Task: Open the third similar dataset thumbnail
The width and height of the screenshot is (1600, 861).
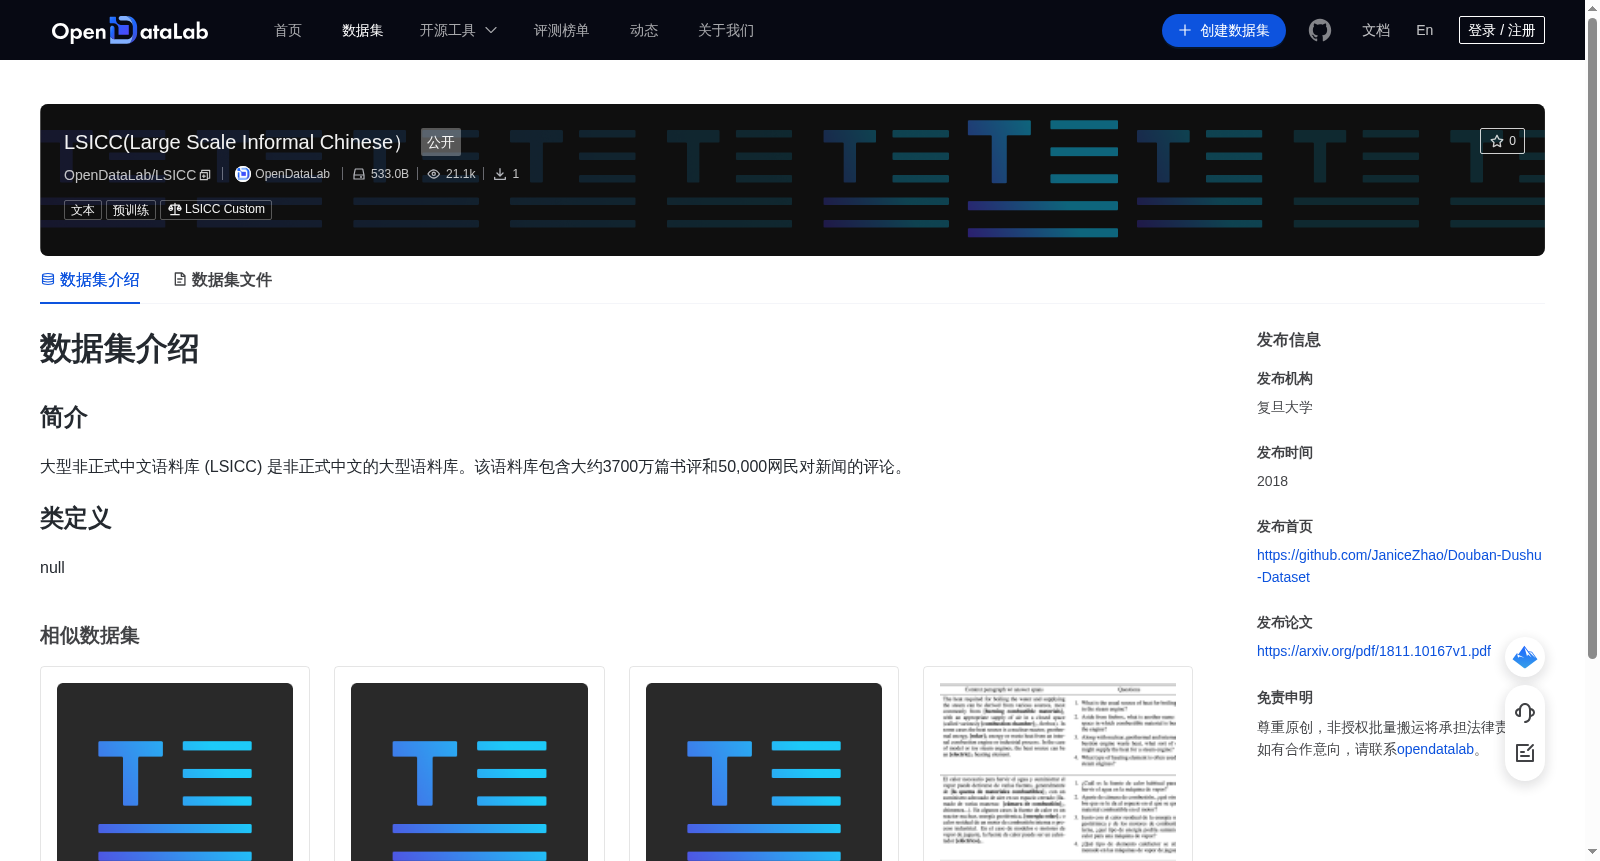Action: pyautogui.click(x=764, y=771)
